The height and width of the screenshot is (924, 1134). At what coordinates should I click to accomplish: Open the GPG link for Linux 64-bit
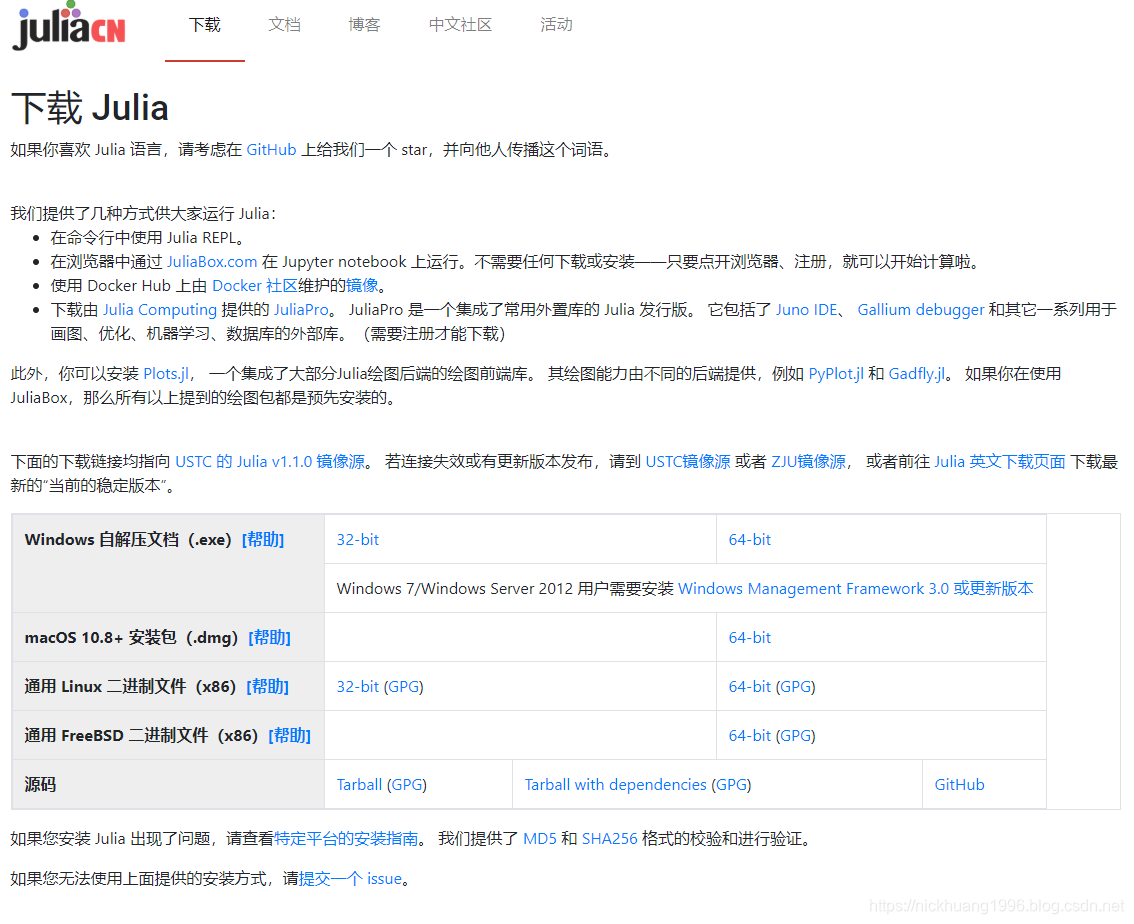point(796,687)
